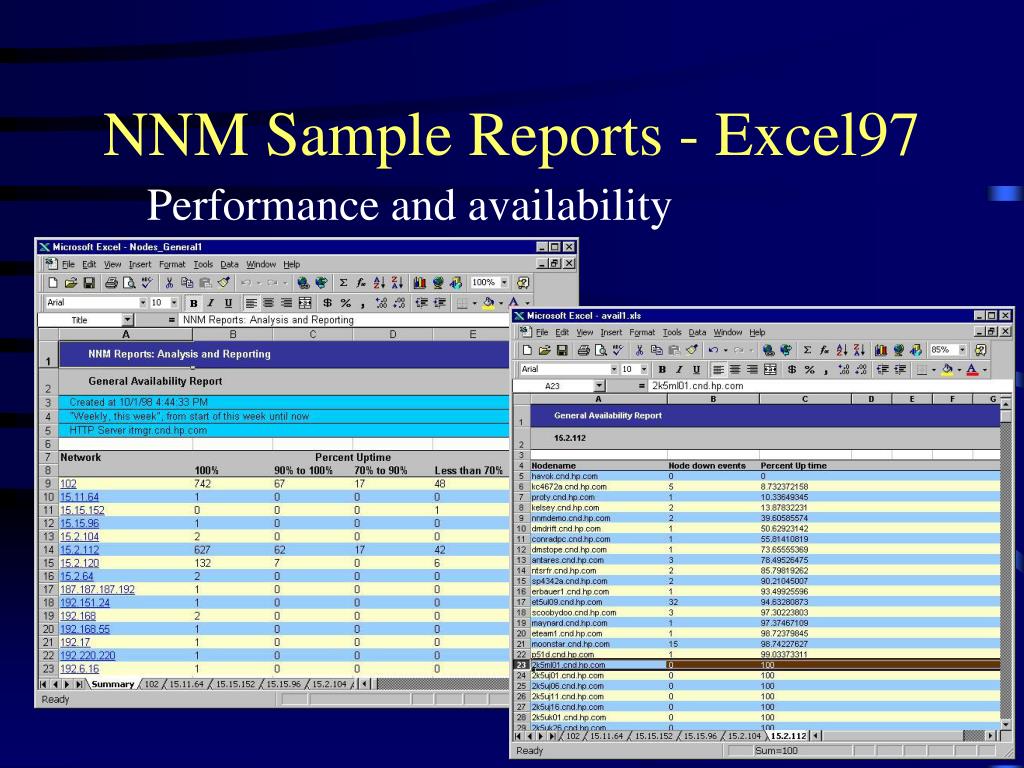
Task: Open 100% zoom dropdown in Nodes_General1 window
Action: coord(504,283)
